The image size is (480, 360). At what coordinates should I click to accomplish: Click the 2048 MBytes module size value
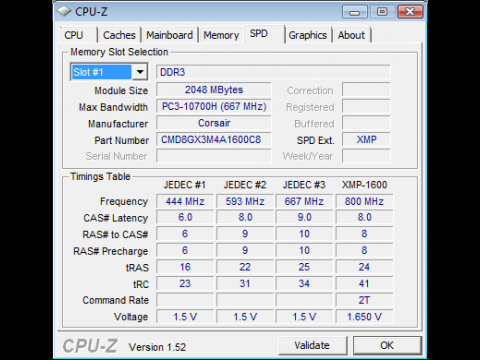point(214,90)
